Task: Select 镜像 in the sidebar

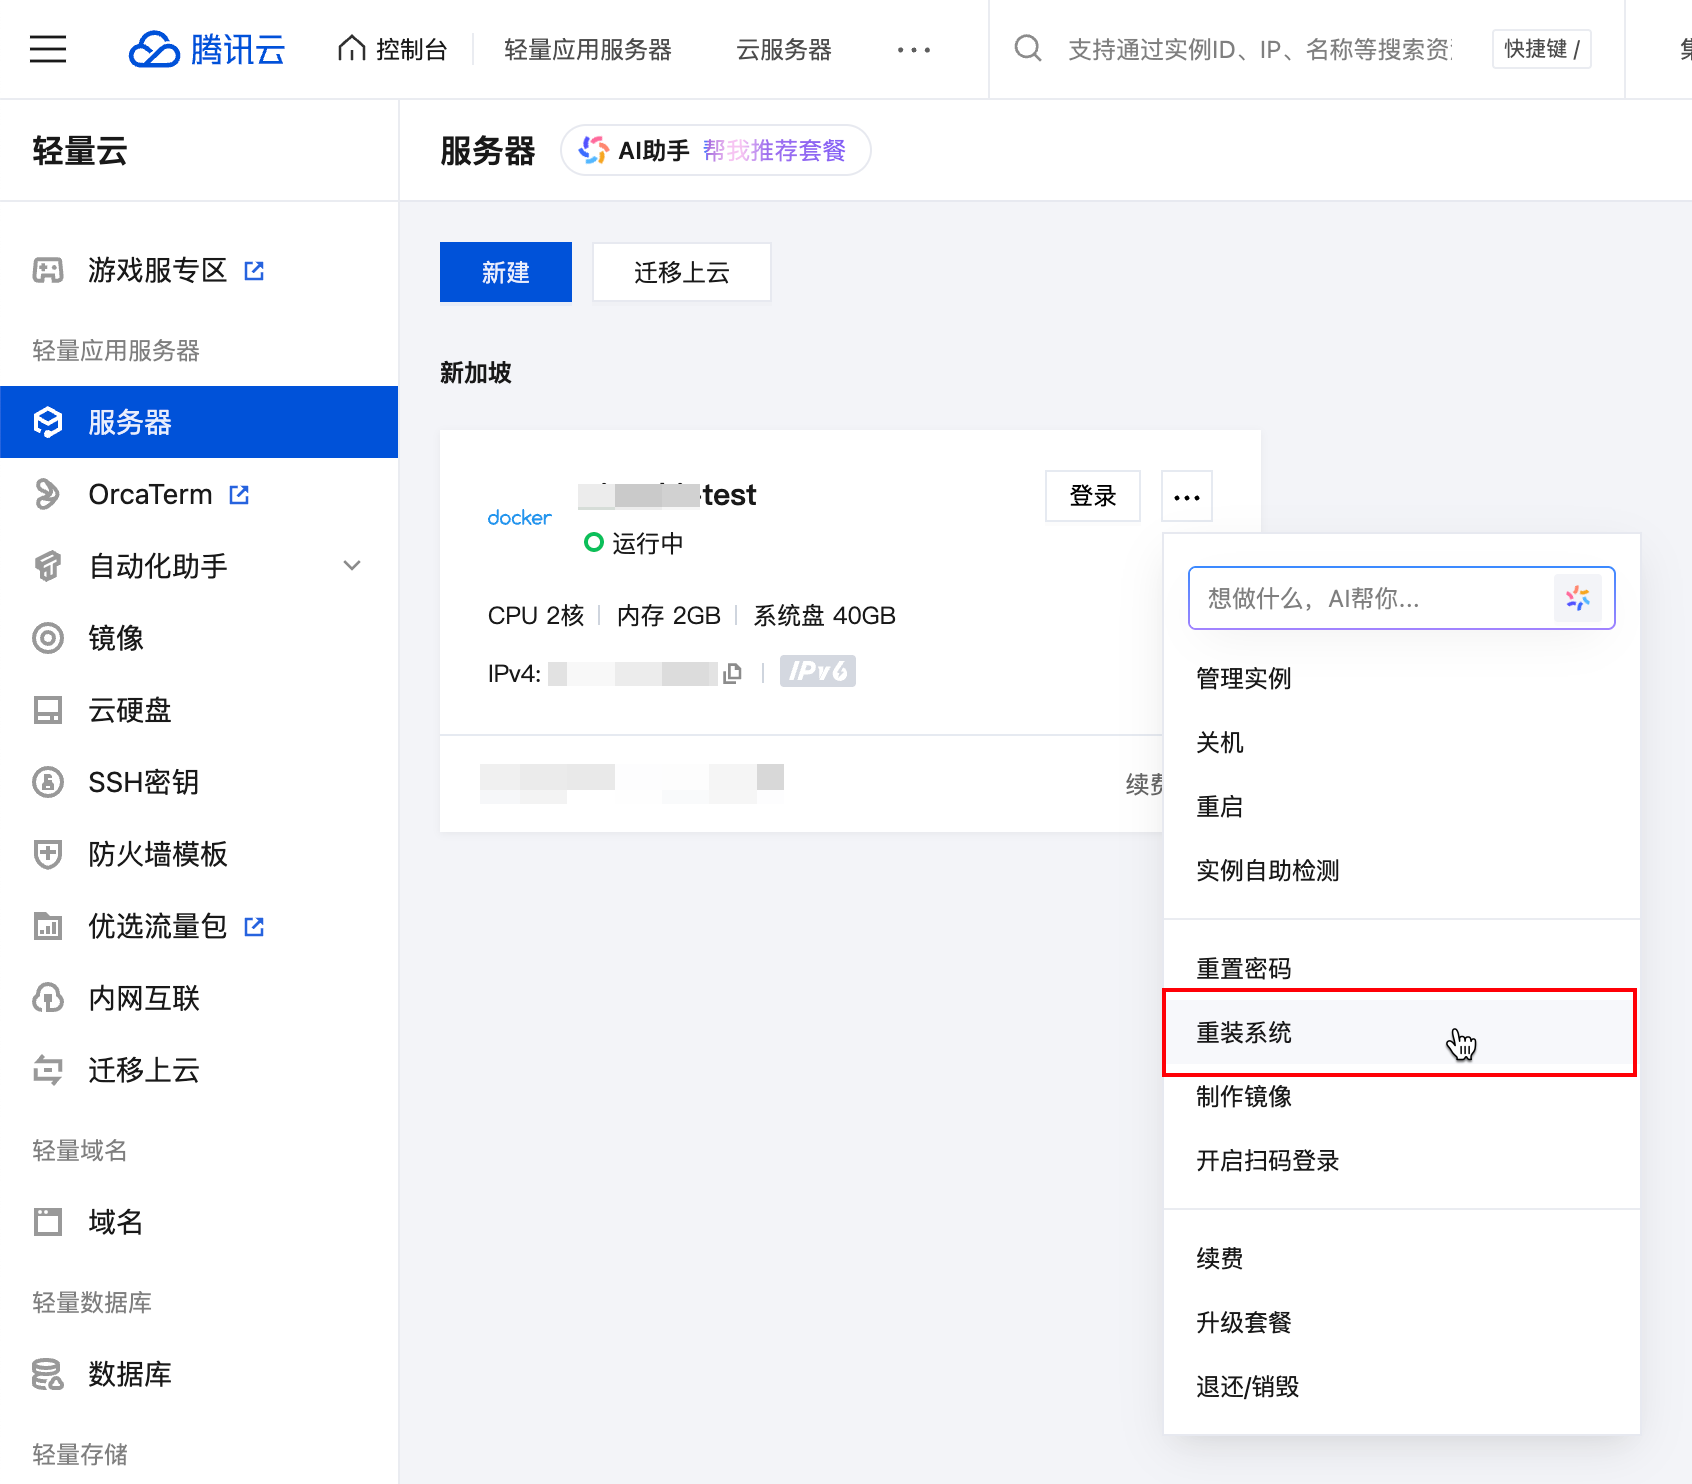Action: (116, 638)
